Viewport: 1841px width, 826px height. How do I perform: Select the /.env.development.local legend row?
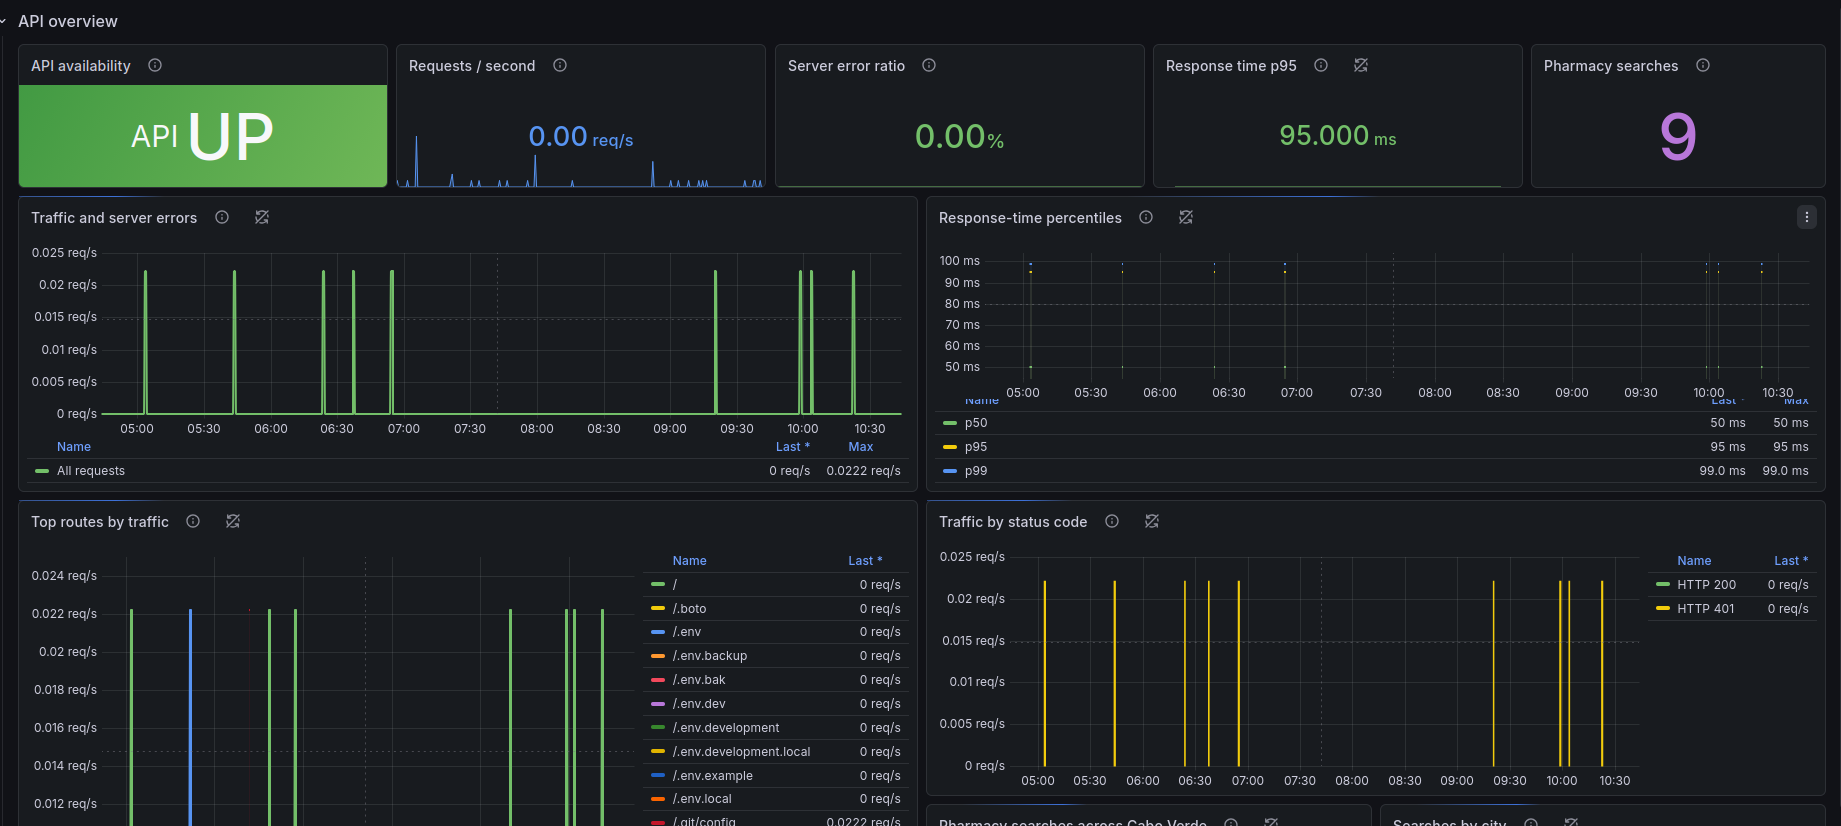(x=776, y=752)
